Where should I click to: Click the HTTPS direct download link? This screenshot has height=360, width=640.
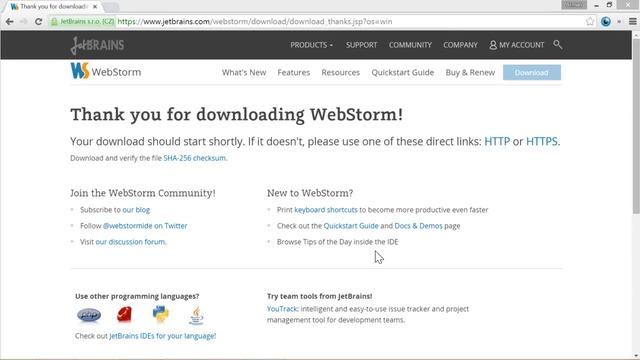tap(542, 142)
